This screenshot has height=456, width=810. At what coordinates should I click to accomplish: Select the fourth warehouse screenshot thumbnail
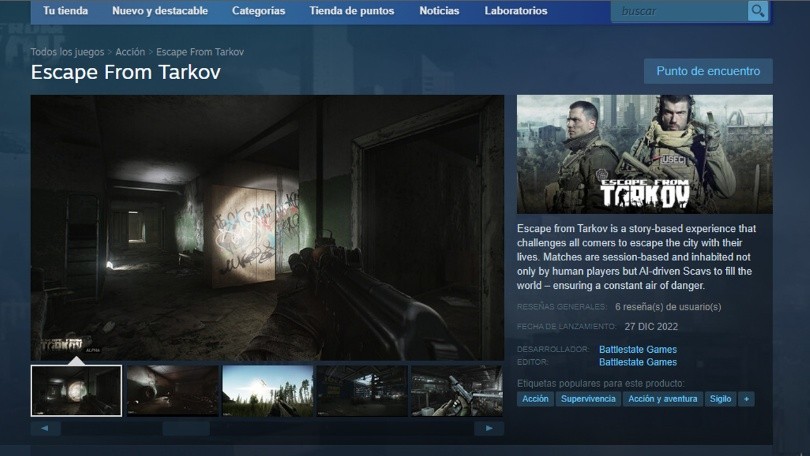coord(362,390)
